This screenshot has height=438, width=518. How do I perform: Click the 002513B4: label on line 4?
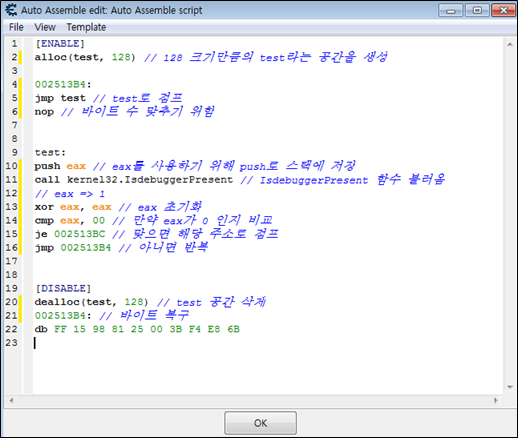pyautogui.click(x=63, y=84)
